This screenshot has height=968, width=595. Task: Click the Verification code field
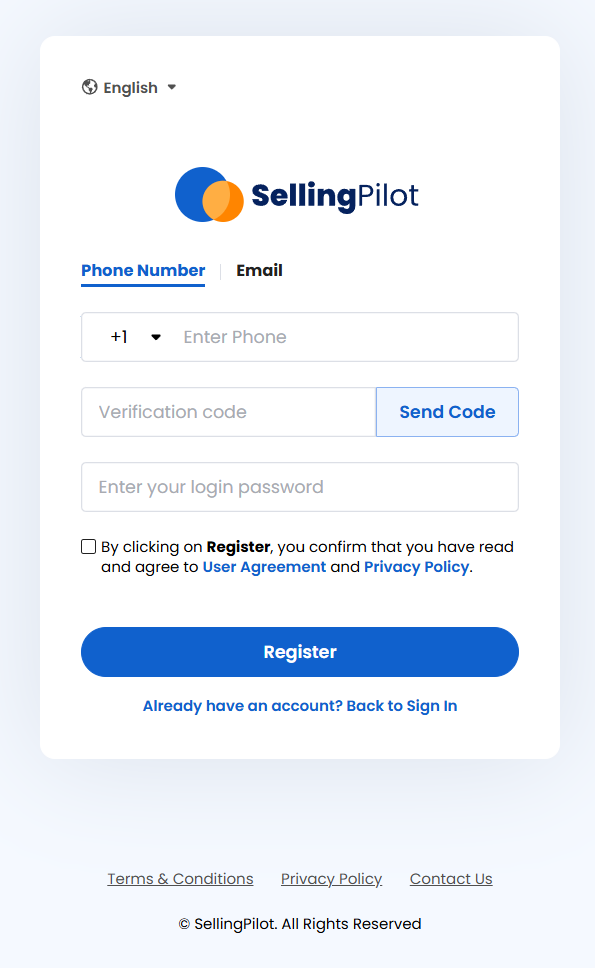tap(229, 412)
